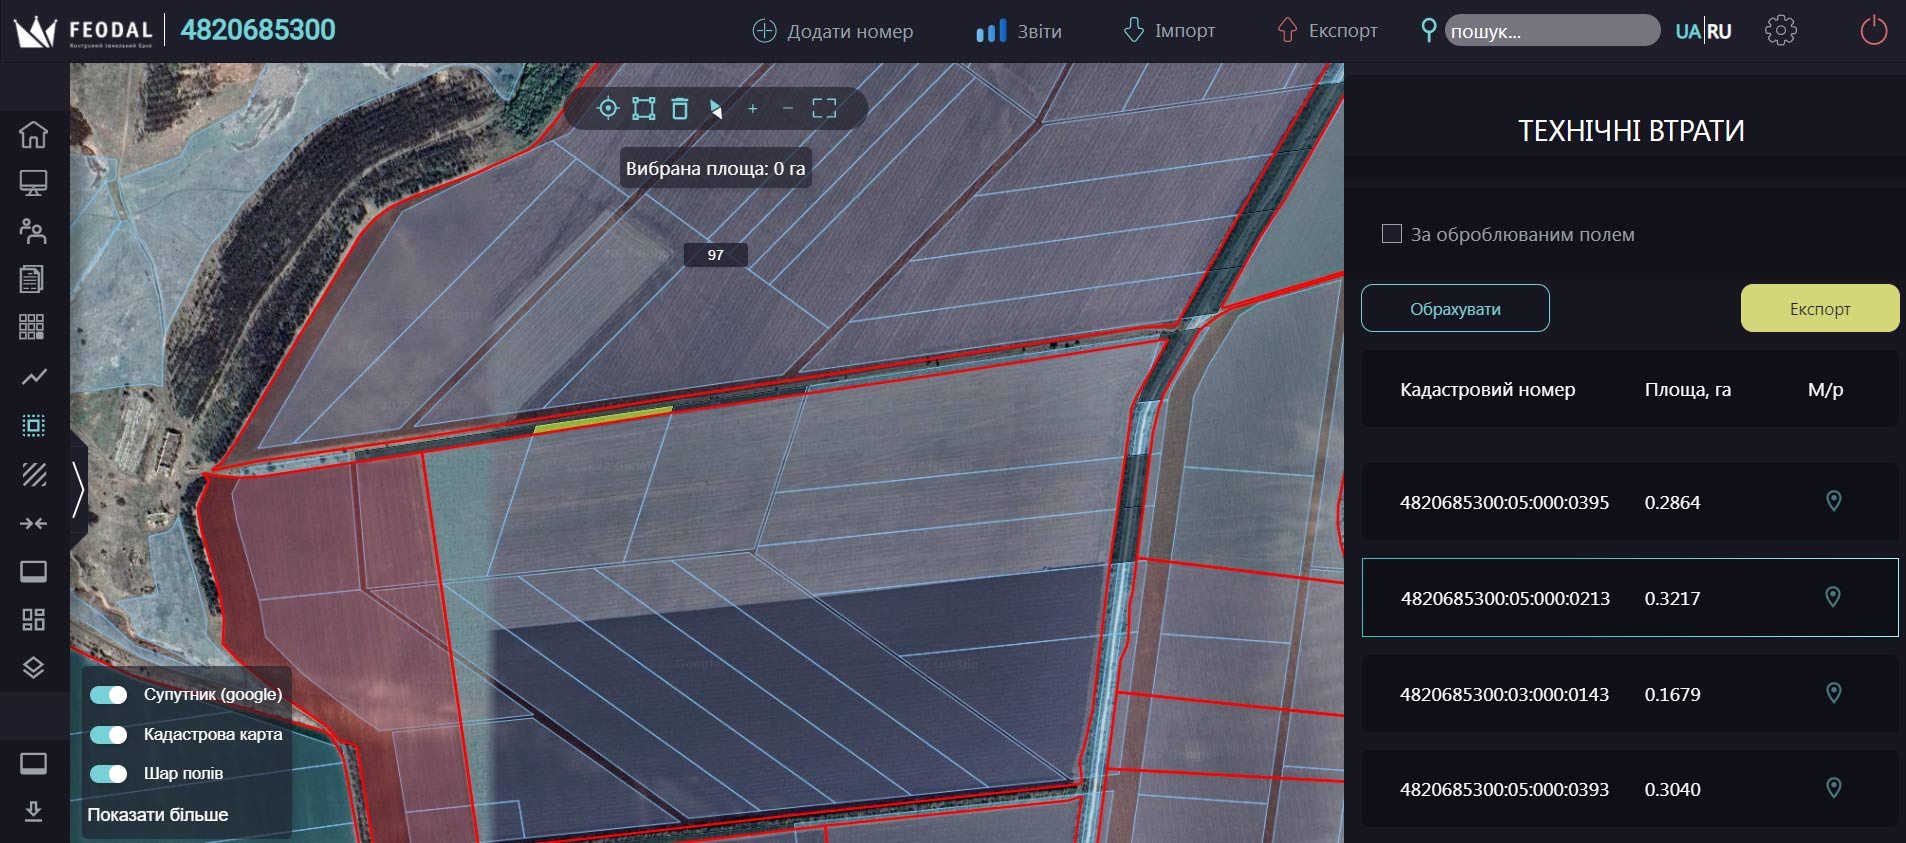Zoom in the map with plus icon
The height and width of the screenshot is (843, 1906).
click(x=753, y=109)
